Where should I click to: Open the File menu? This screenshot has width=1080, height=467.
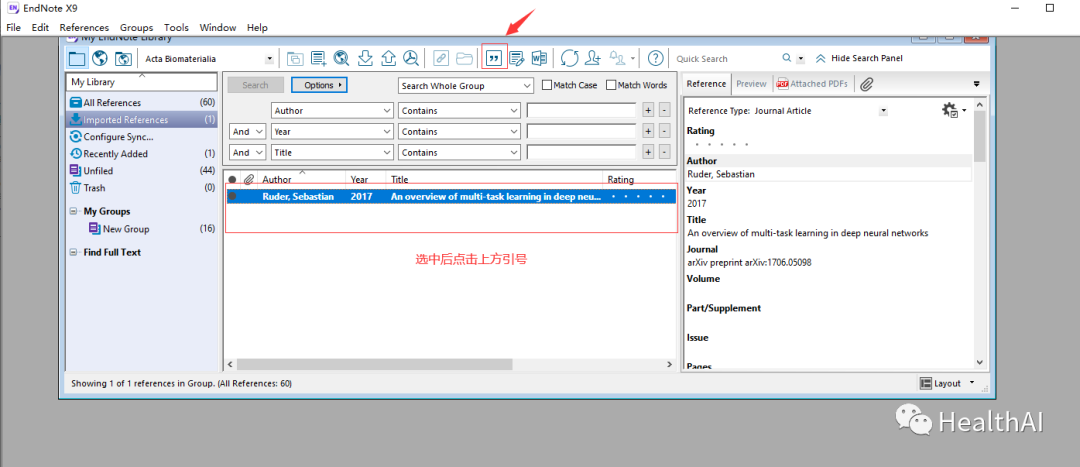coord(14,28)
